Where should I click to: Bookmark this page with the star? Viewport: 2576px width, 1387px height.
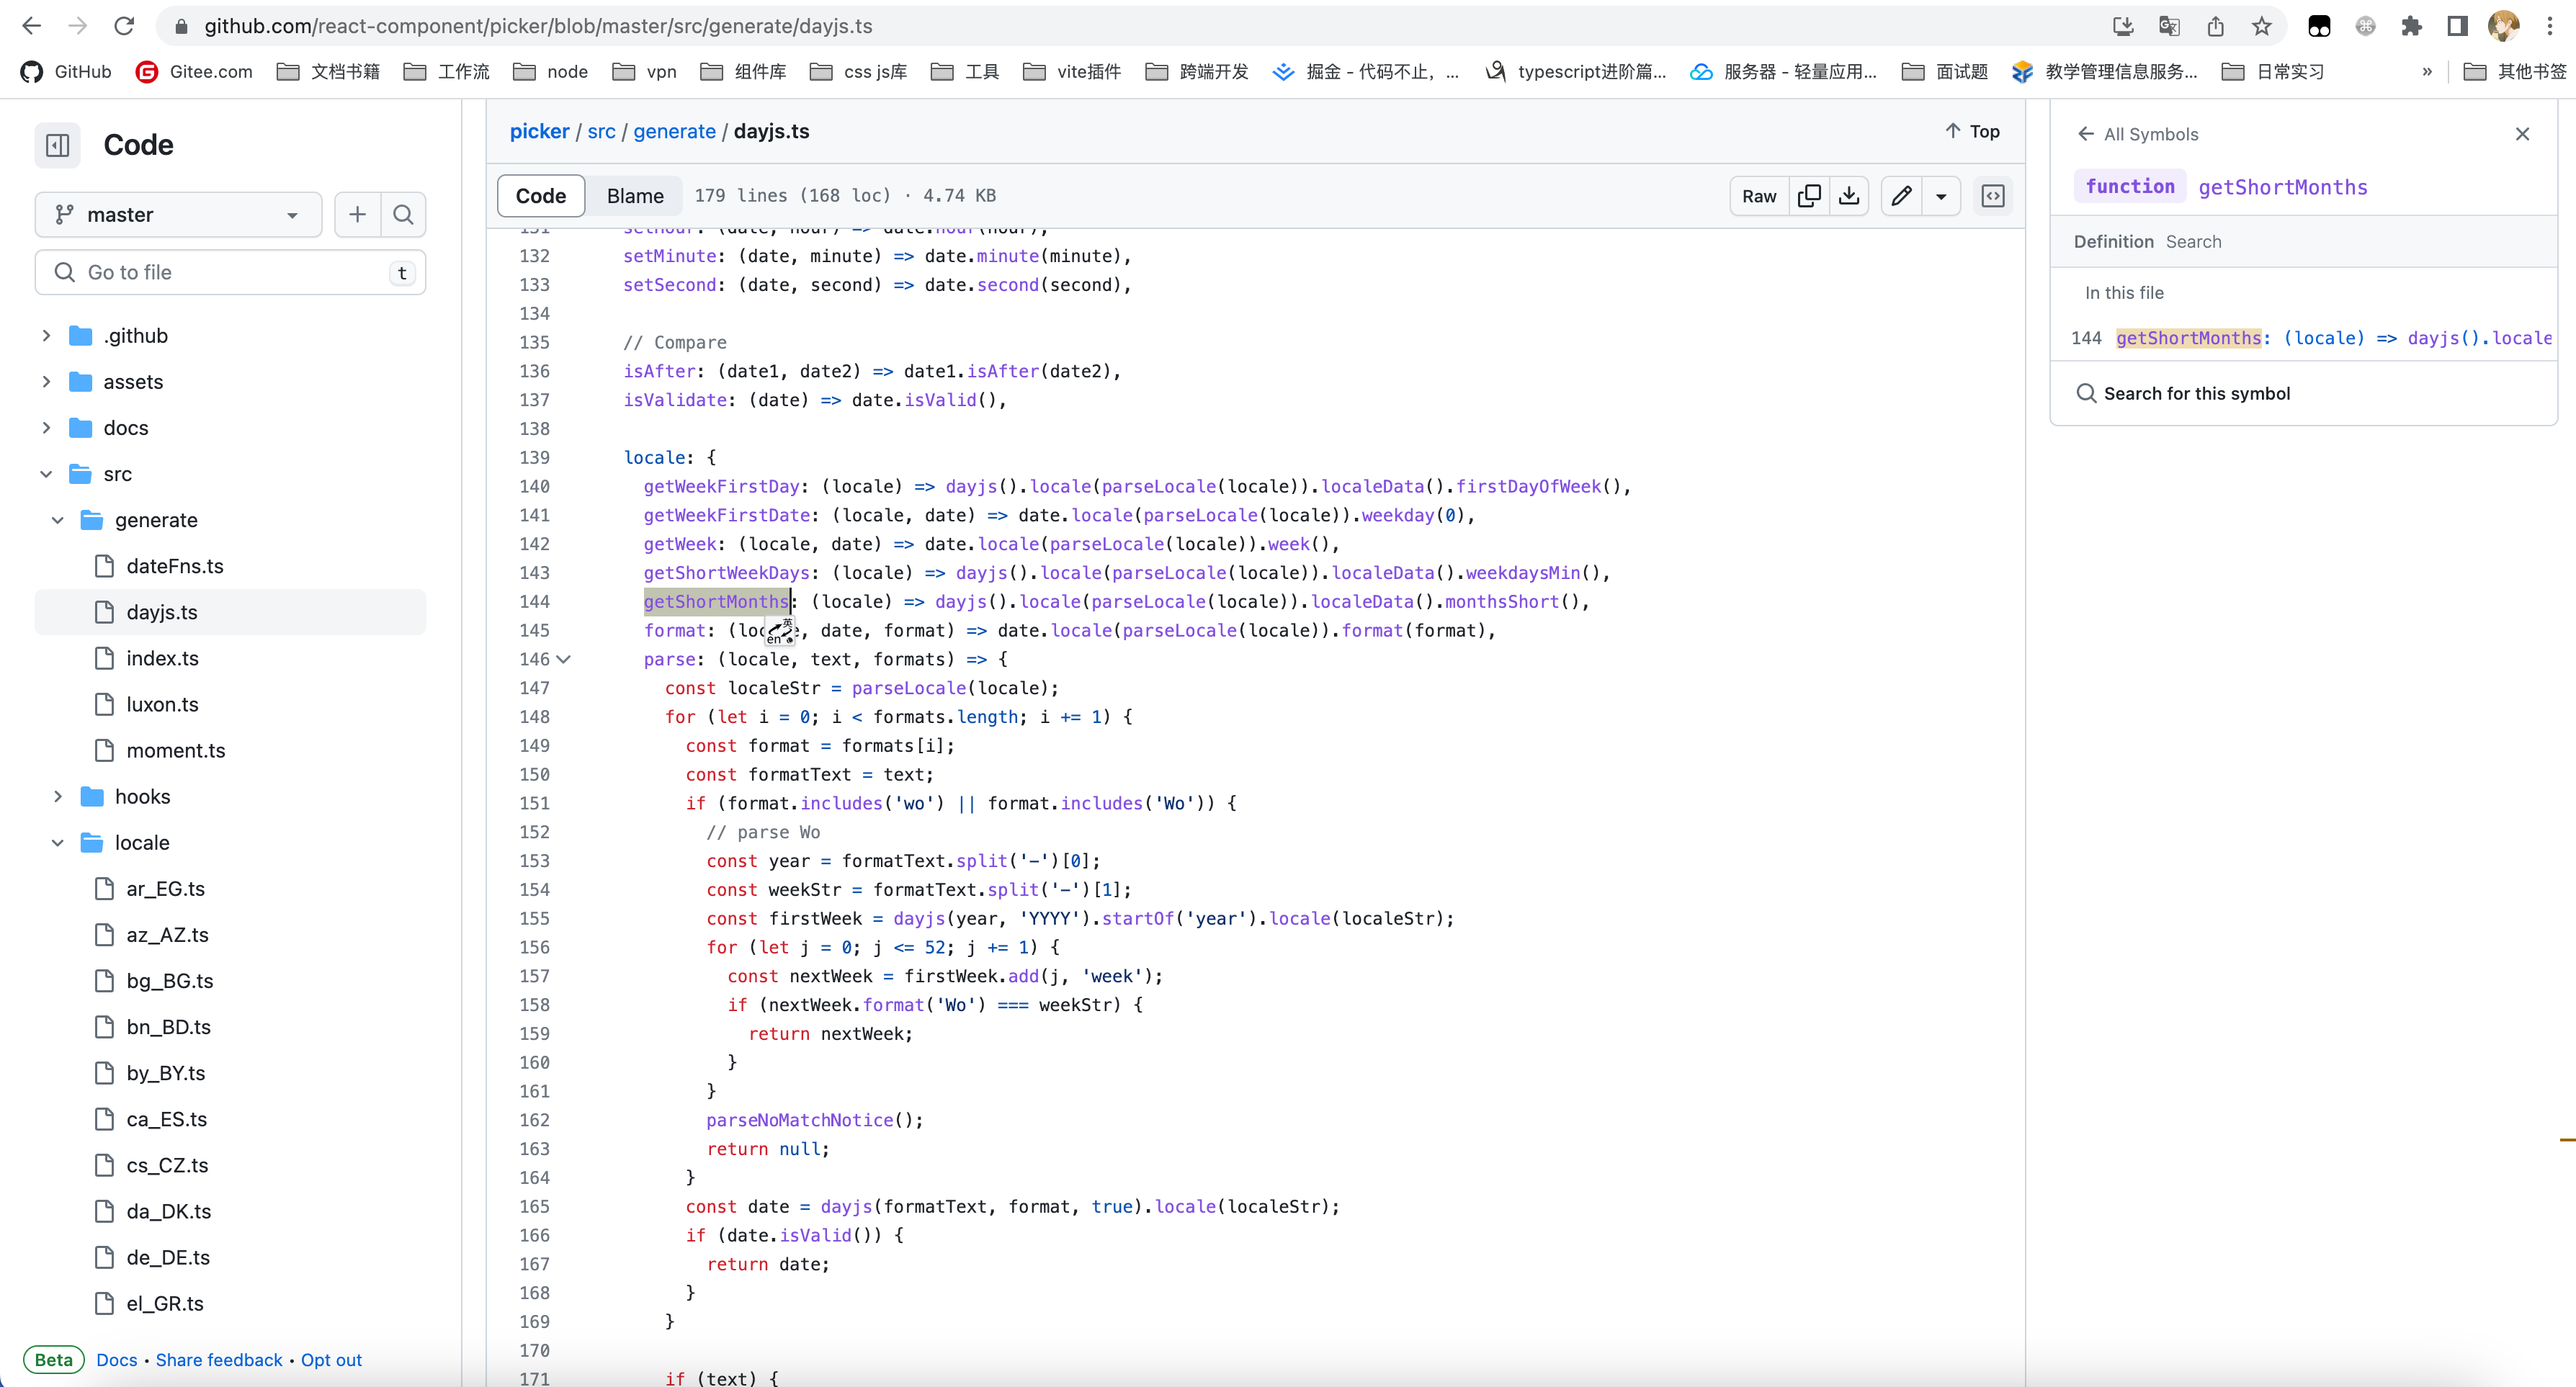coord(2261,26)
